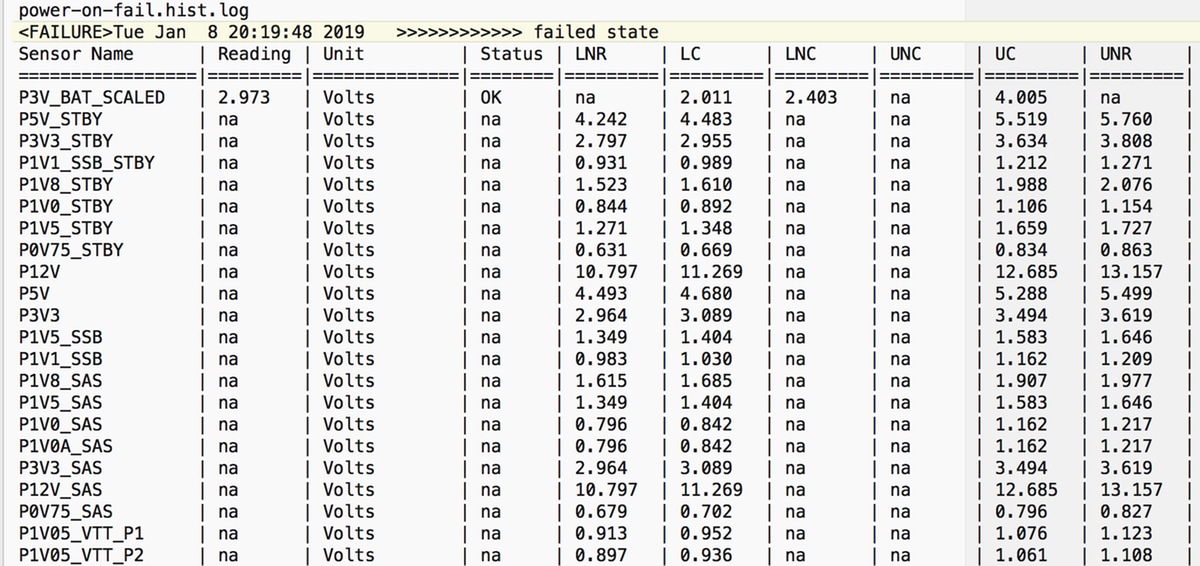Click the UC value 4.005
The width and height of the screenshot is (1200, 566).
pyautogui.click(x=1020, y=98)
